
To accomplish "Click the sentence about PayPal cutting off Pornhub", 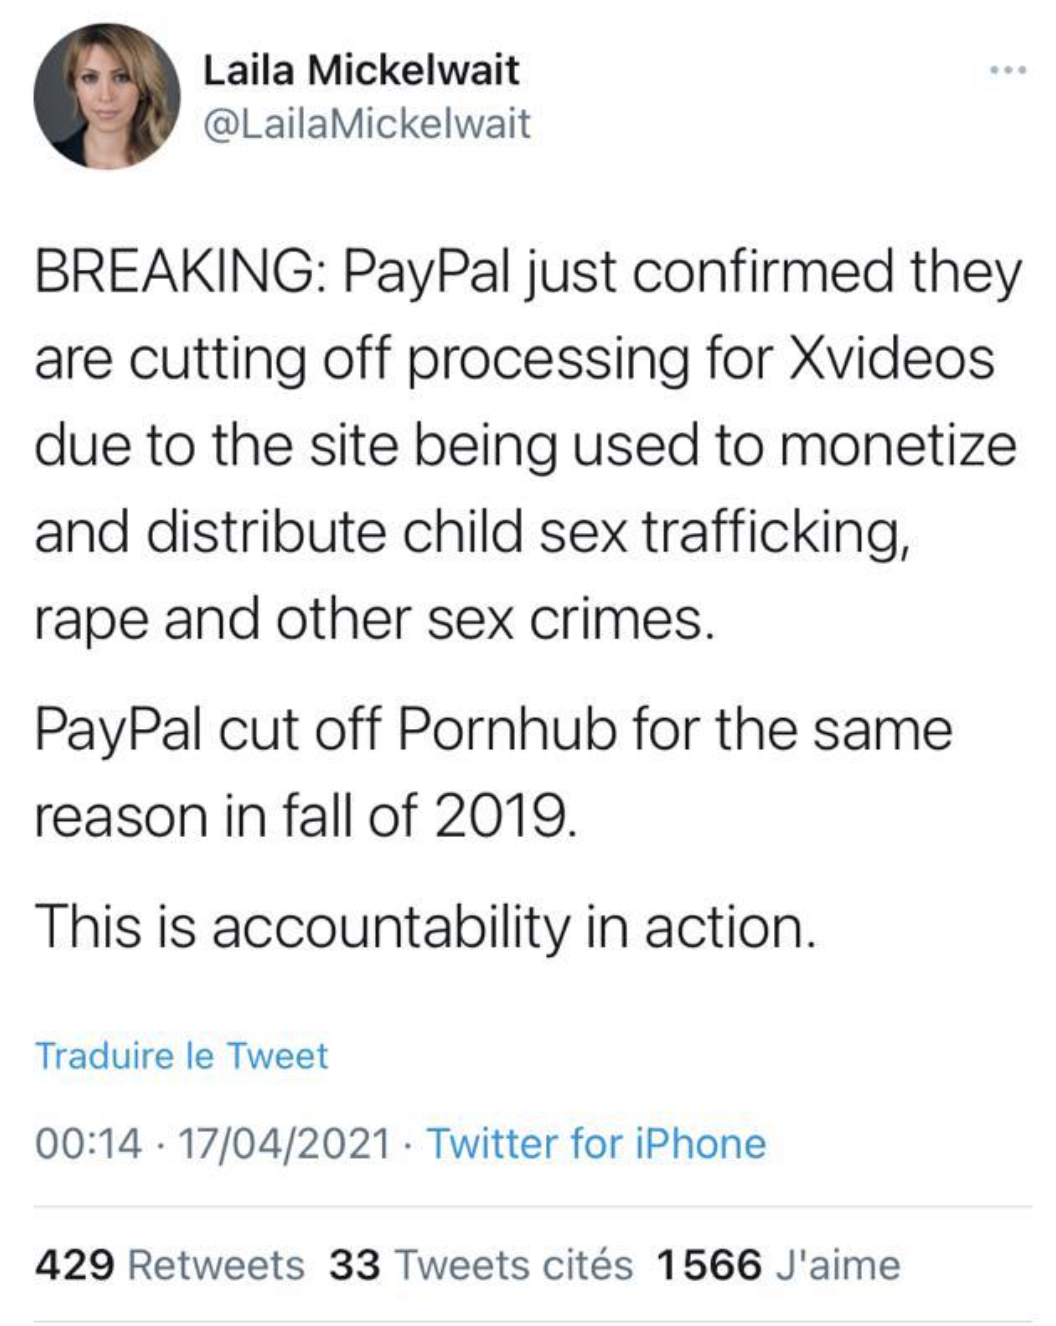I will click(492, 772).
